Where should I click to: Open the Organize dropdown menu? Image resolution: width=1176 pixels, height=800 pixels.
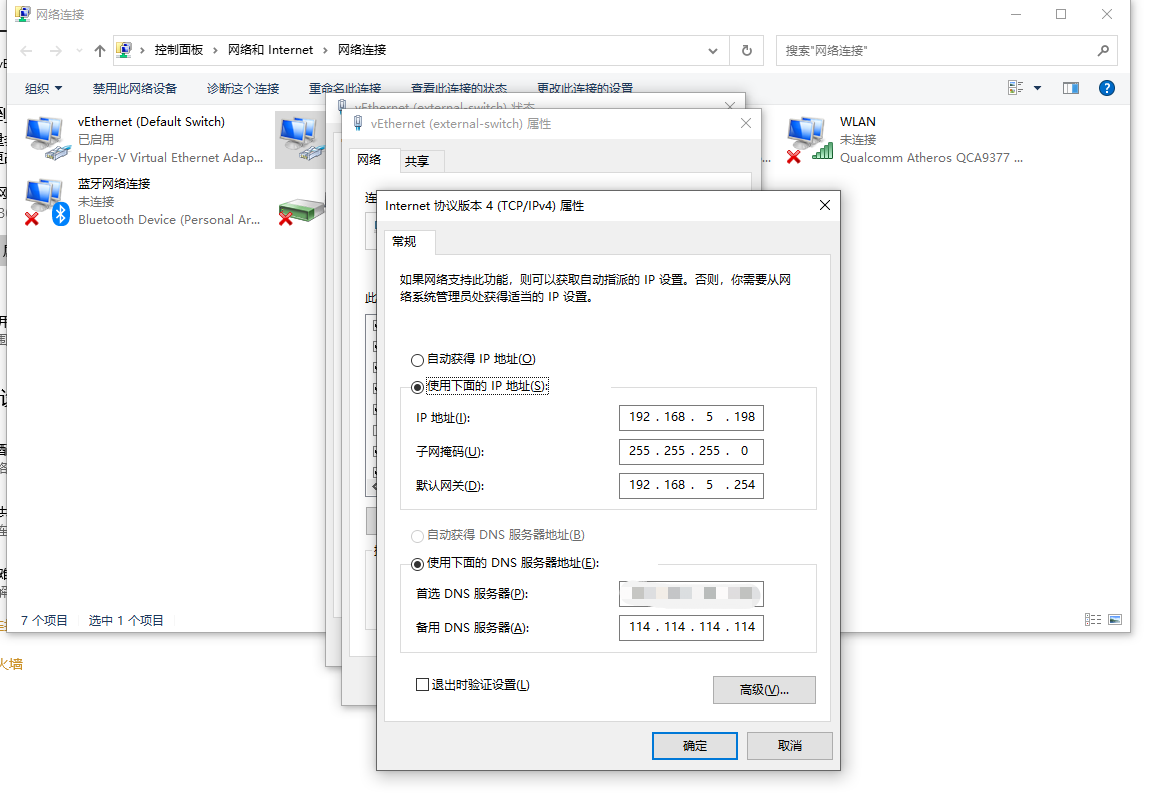44,88
